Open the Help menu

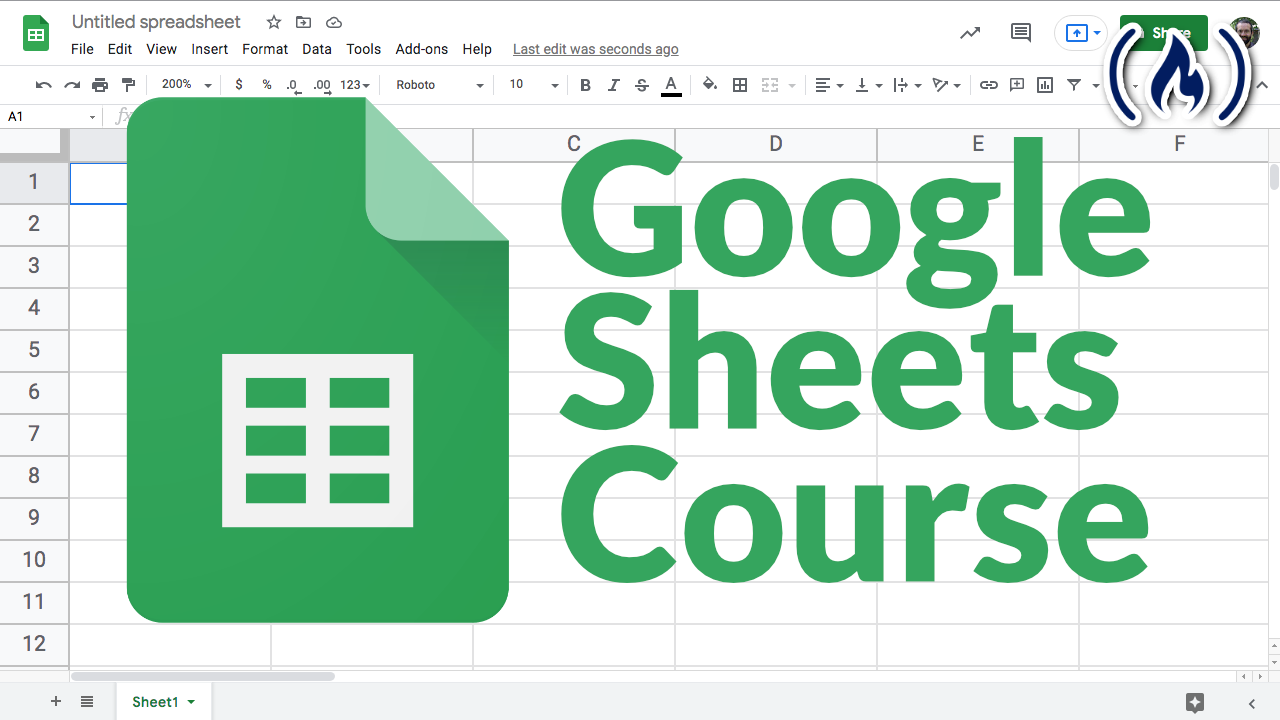pos(477,49)
